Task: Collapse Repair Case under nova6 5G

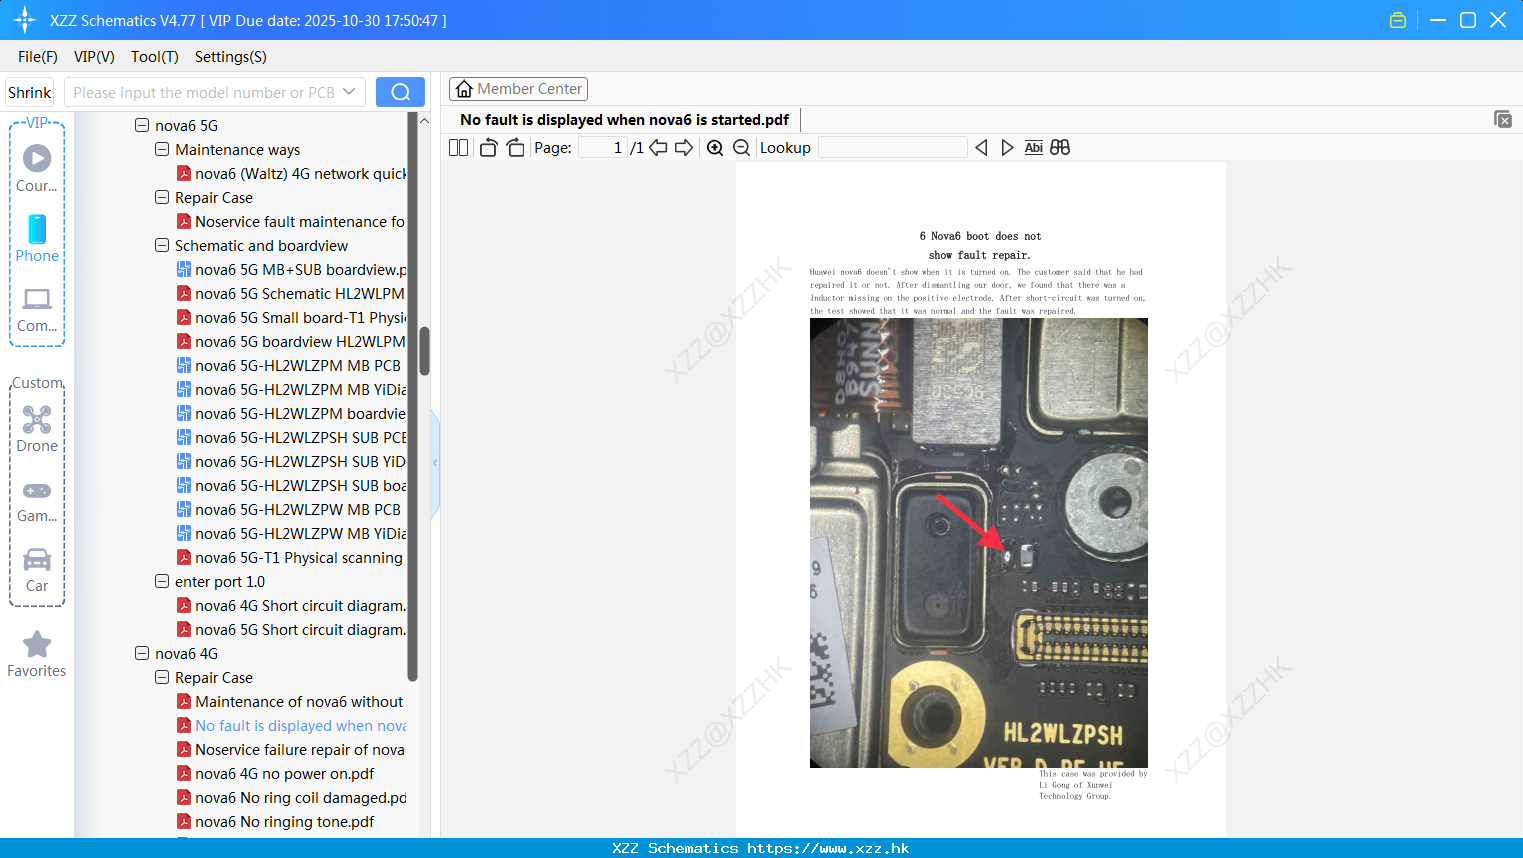Action: [162, 198]
